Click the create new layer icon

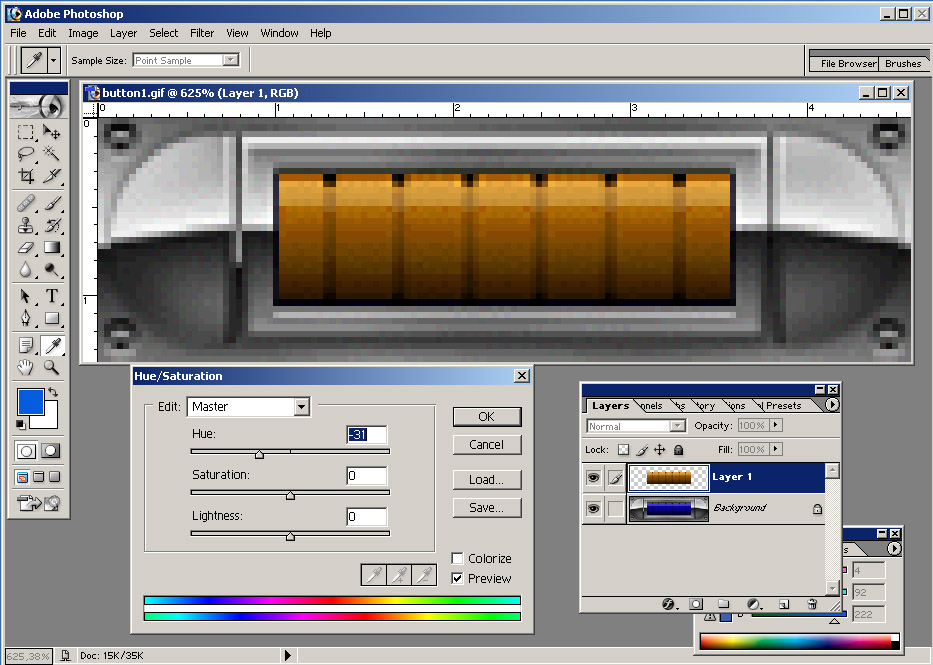click(784, 604)
